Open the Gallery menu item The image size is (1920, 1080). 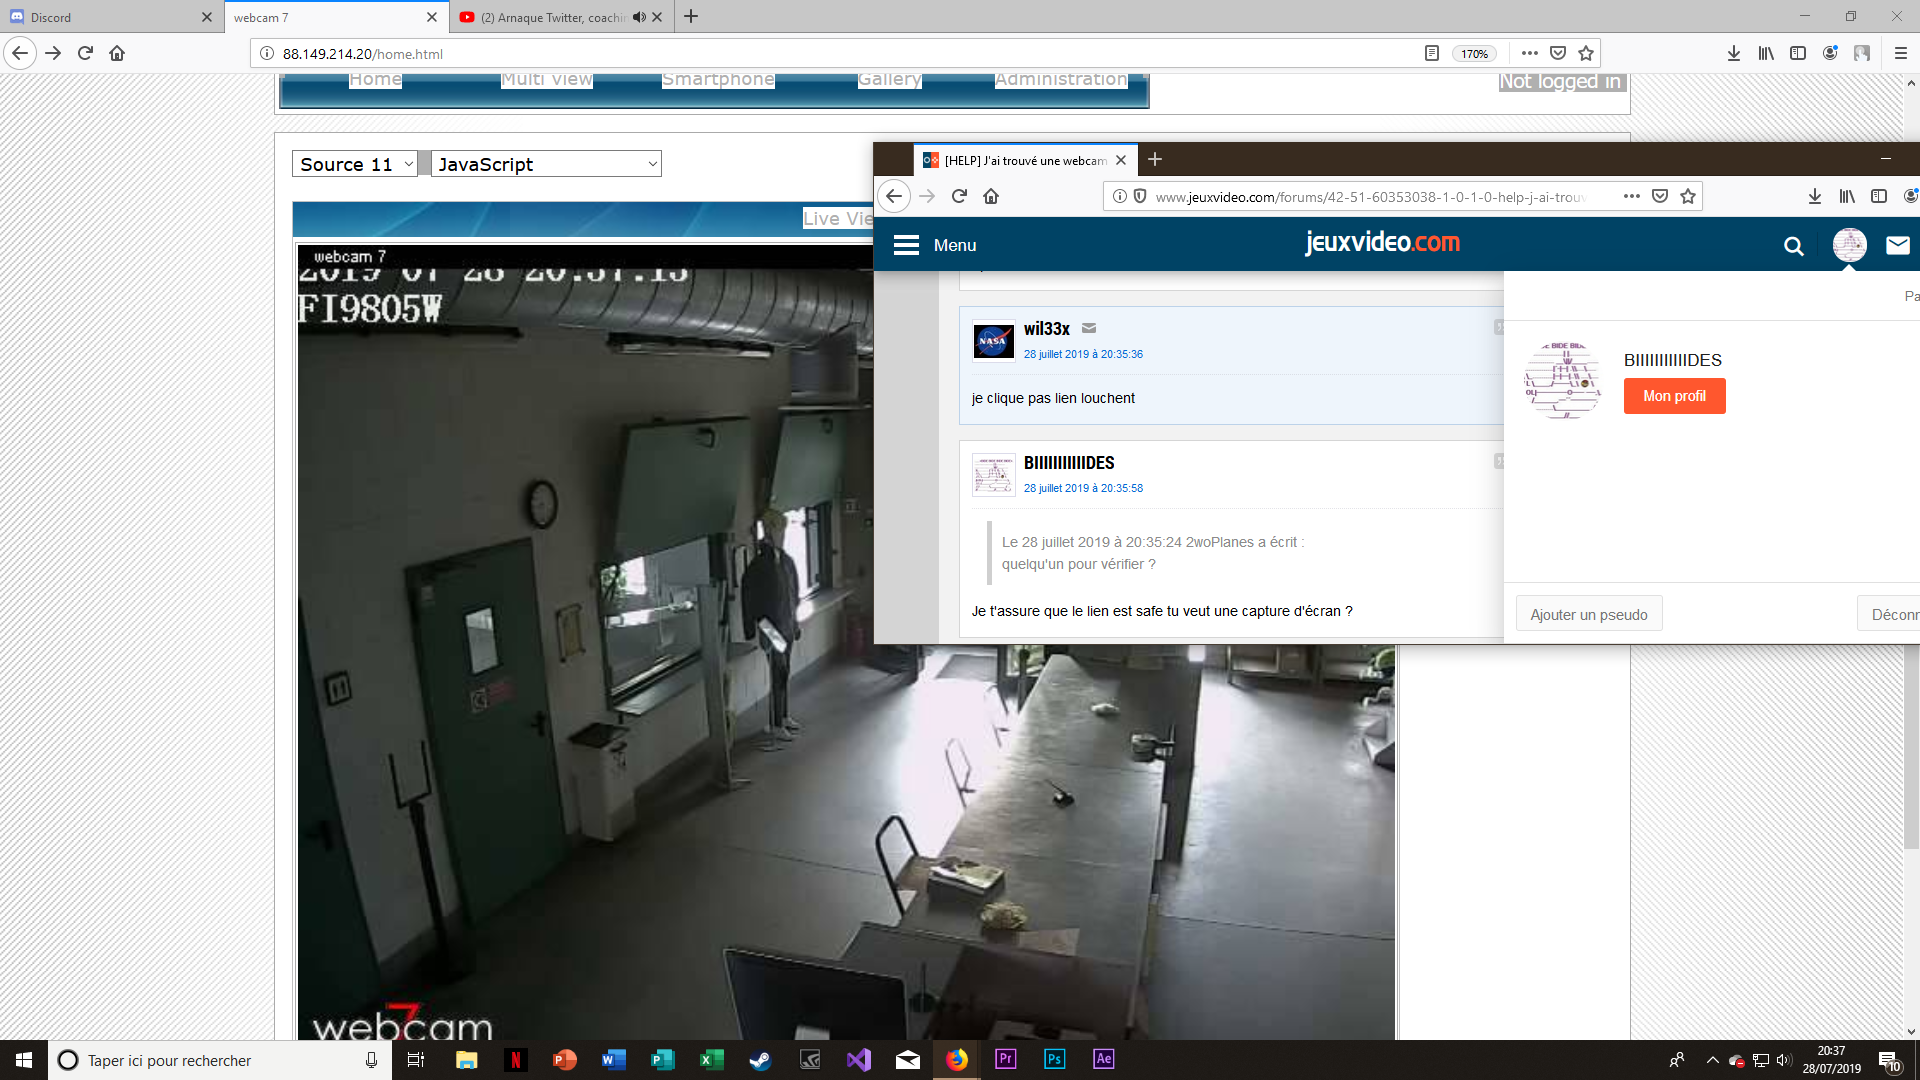(x=889, y=80)
